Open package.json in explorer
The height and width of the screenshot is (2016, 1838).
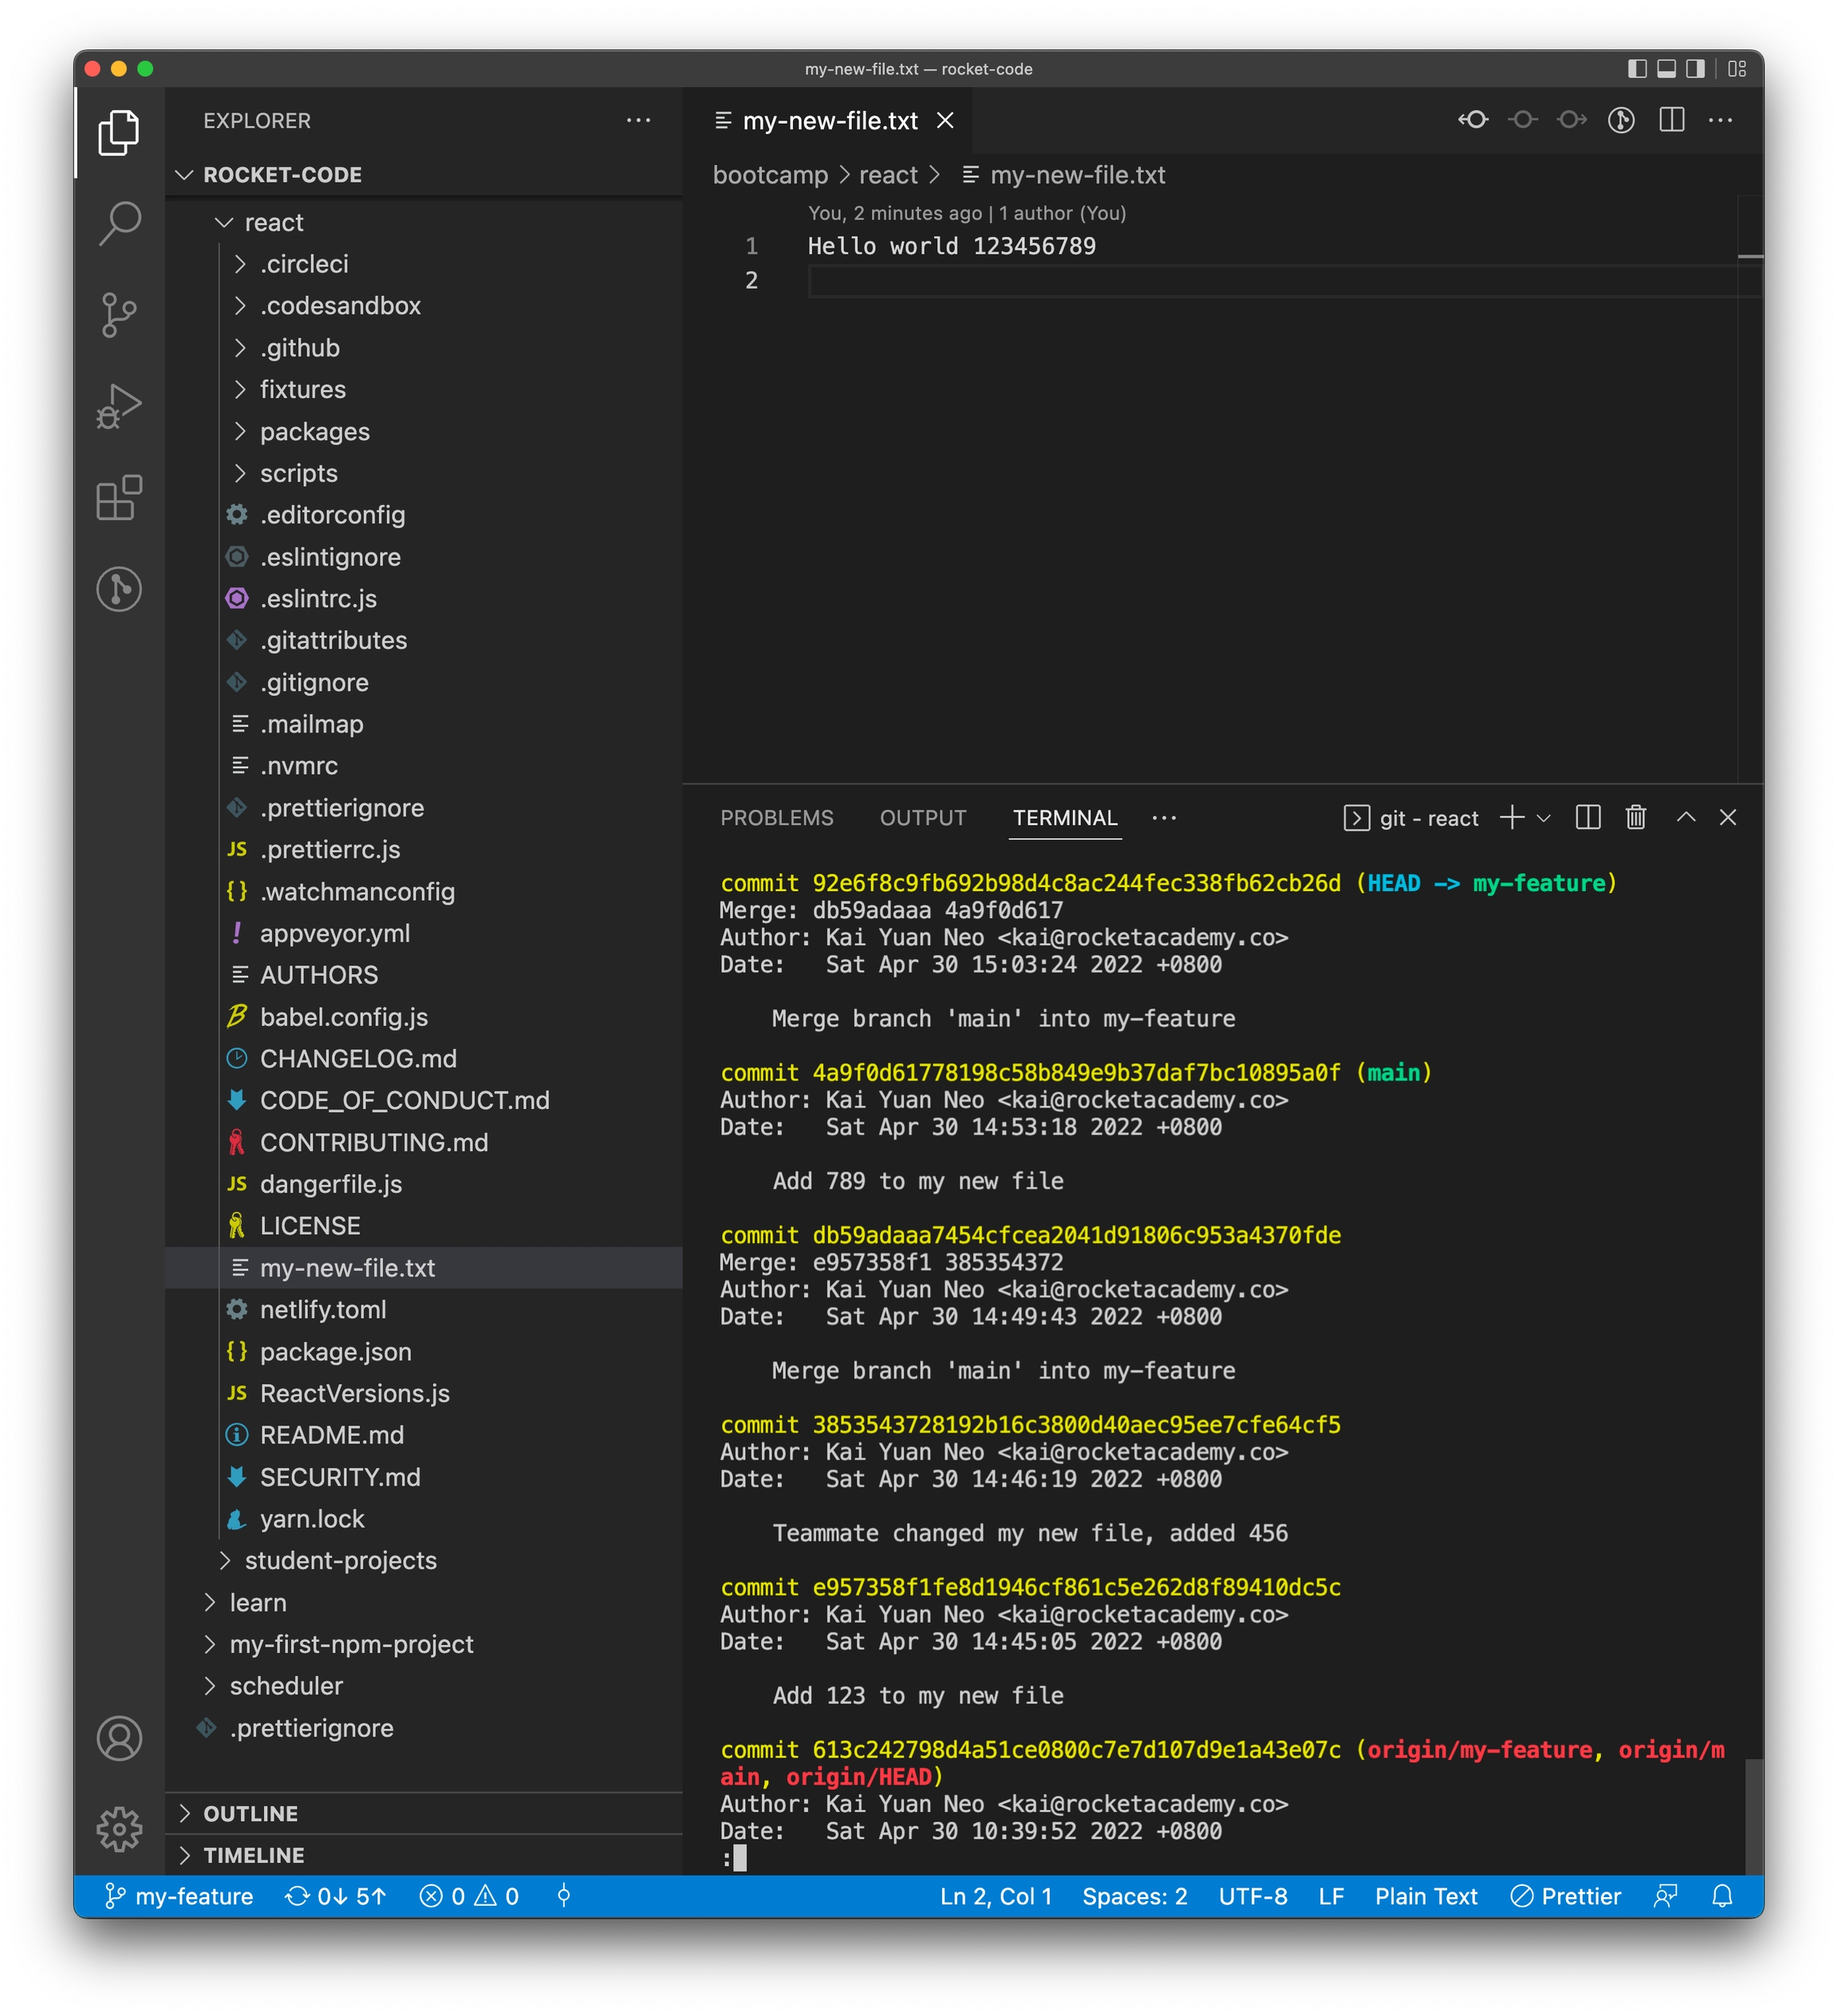point(424,1351)
